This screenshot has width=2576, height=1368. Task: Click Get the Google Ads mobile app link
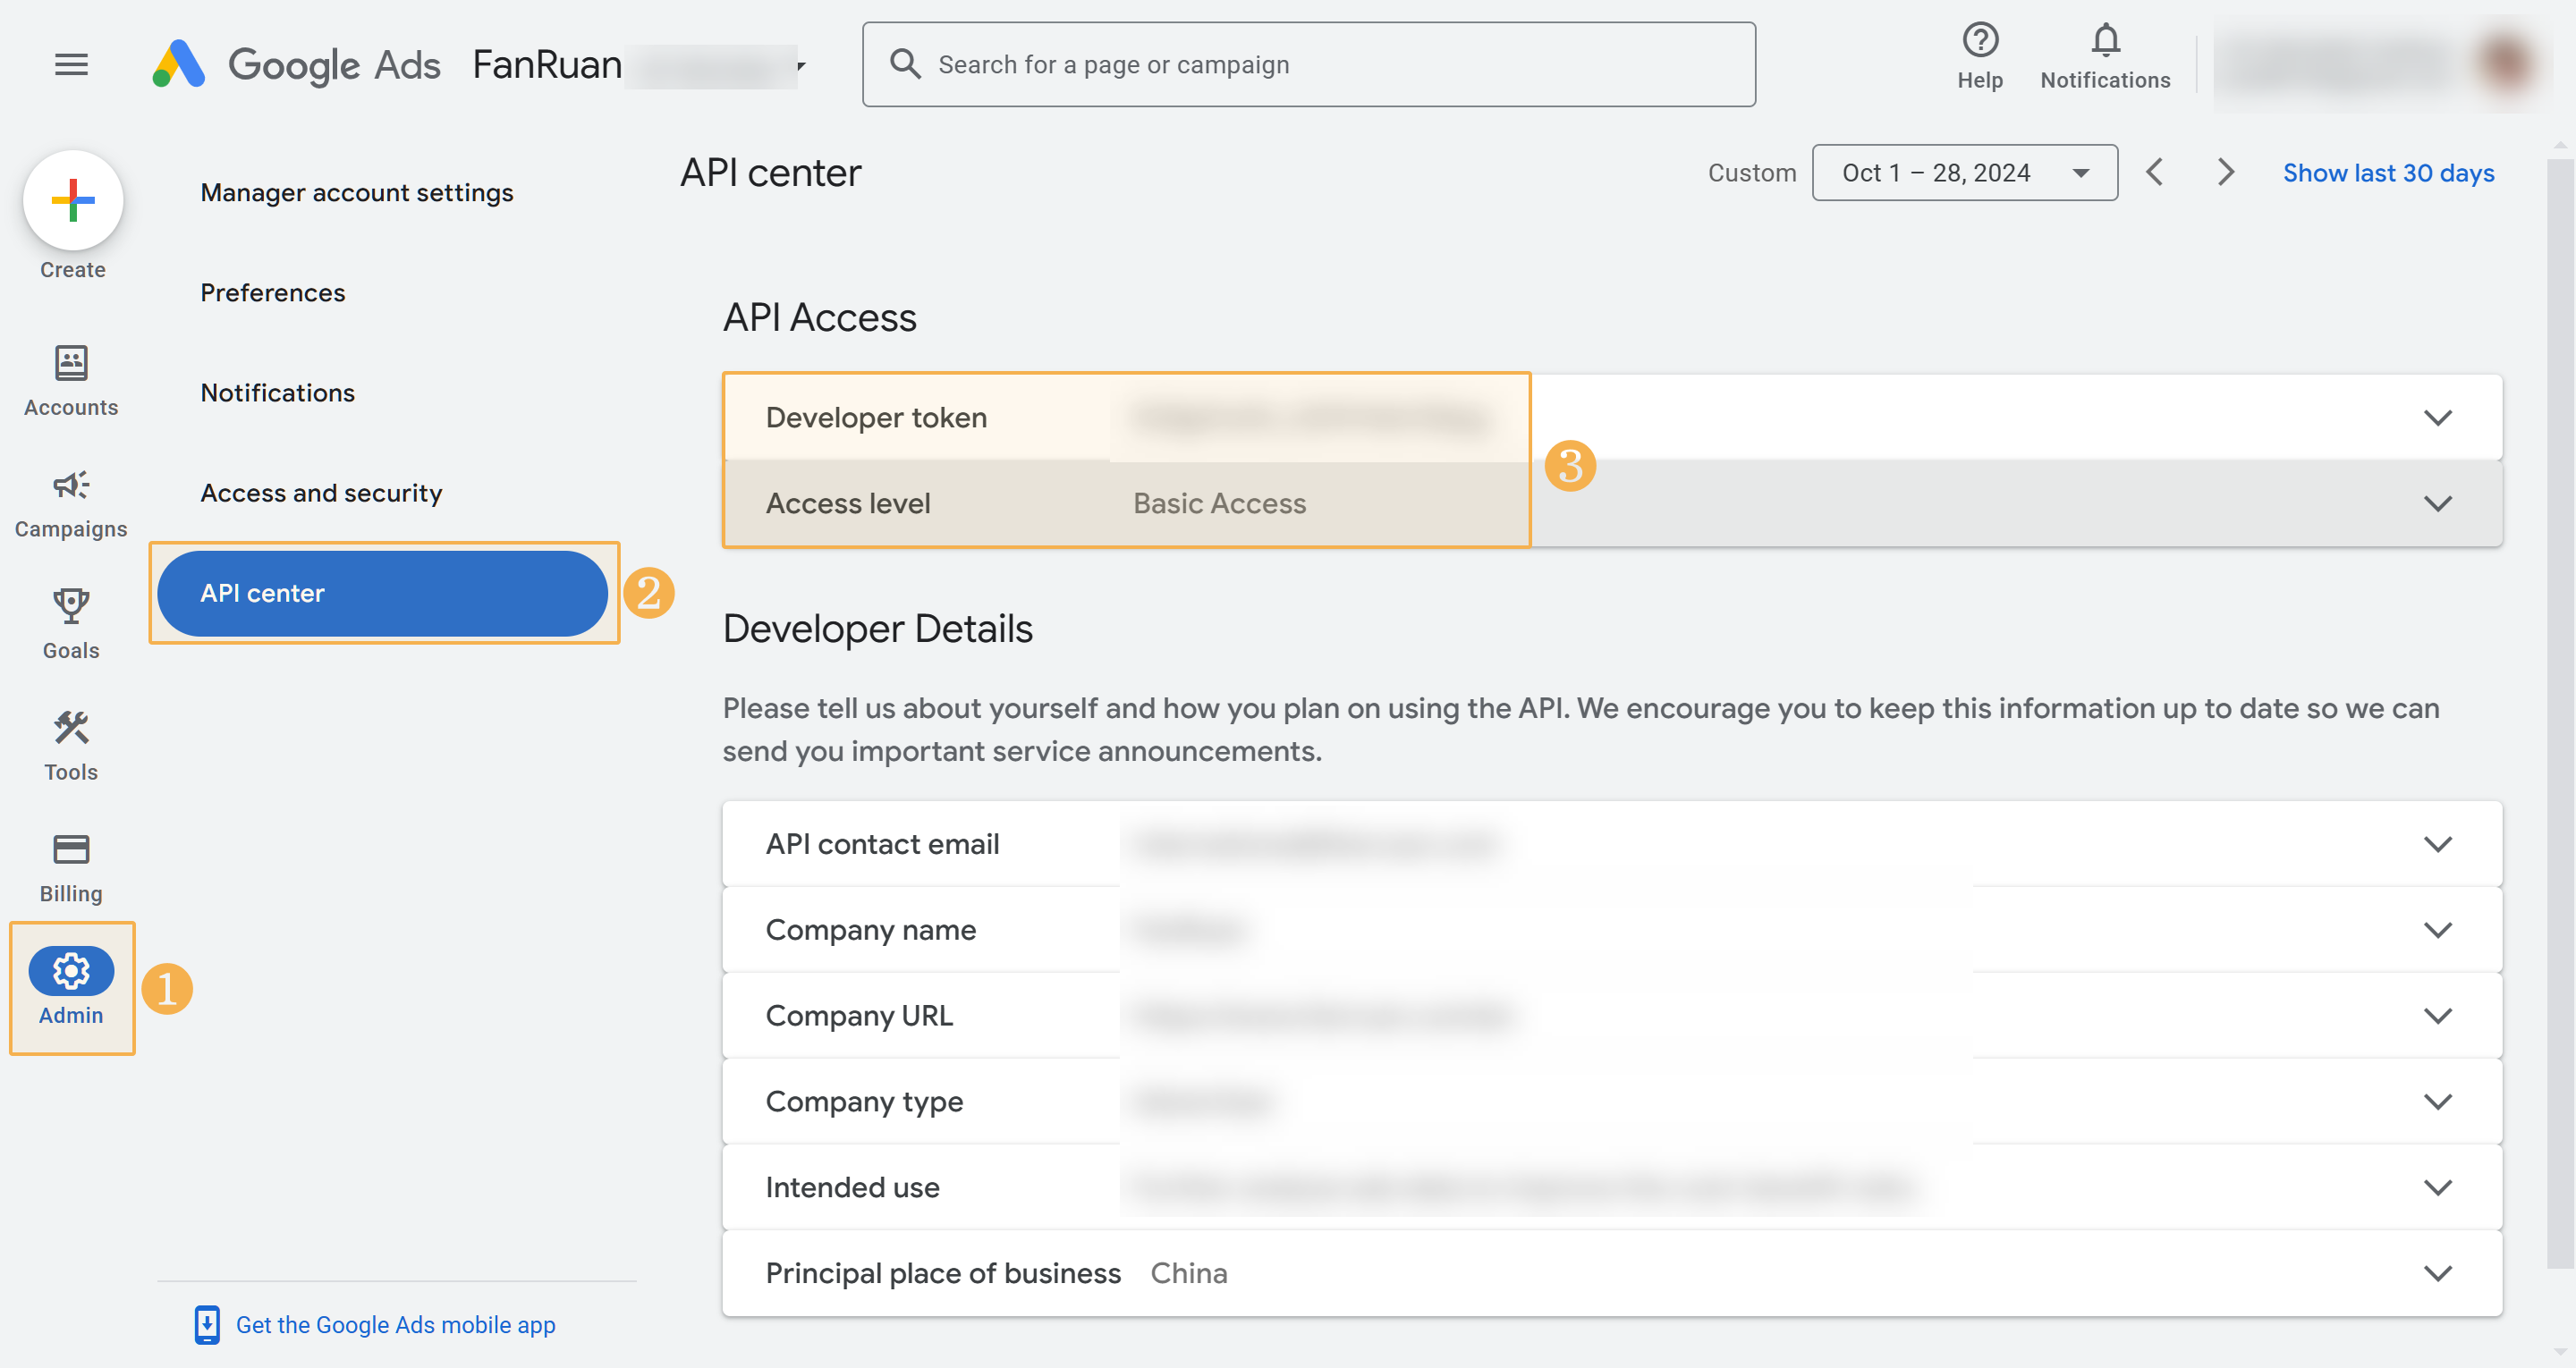(x=395, y=1325)
